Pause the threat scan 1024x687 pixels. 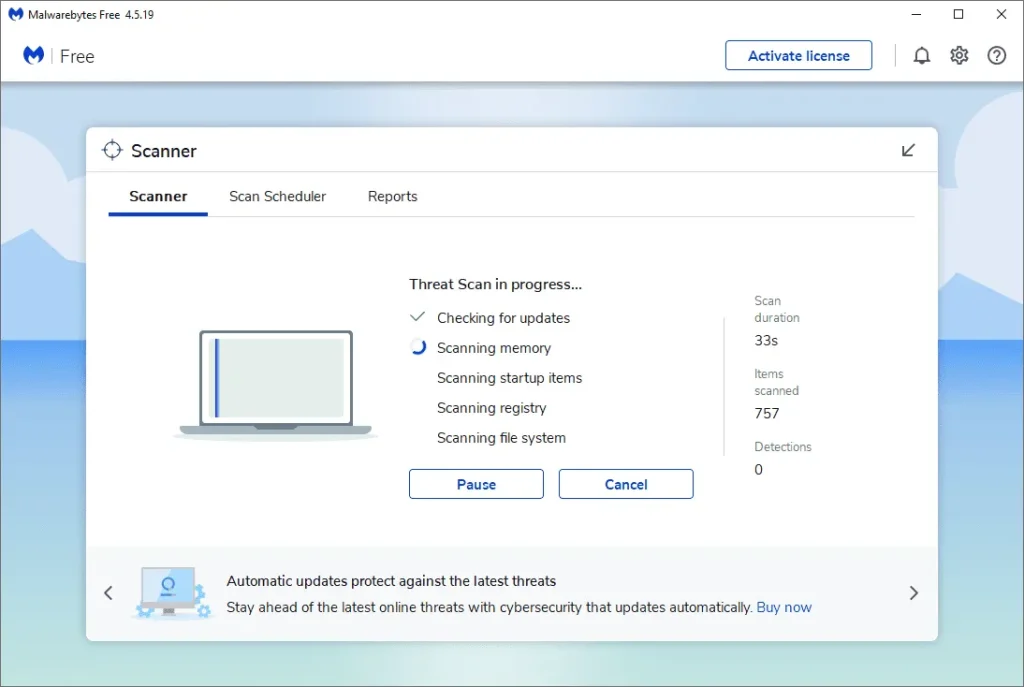pyautogui.click(x=476, y=484)
